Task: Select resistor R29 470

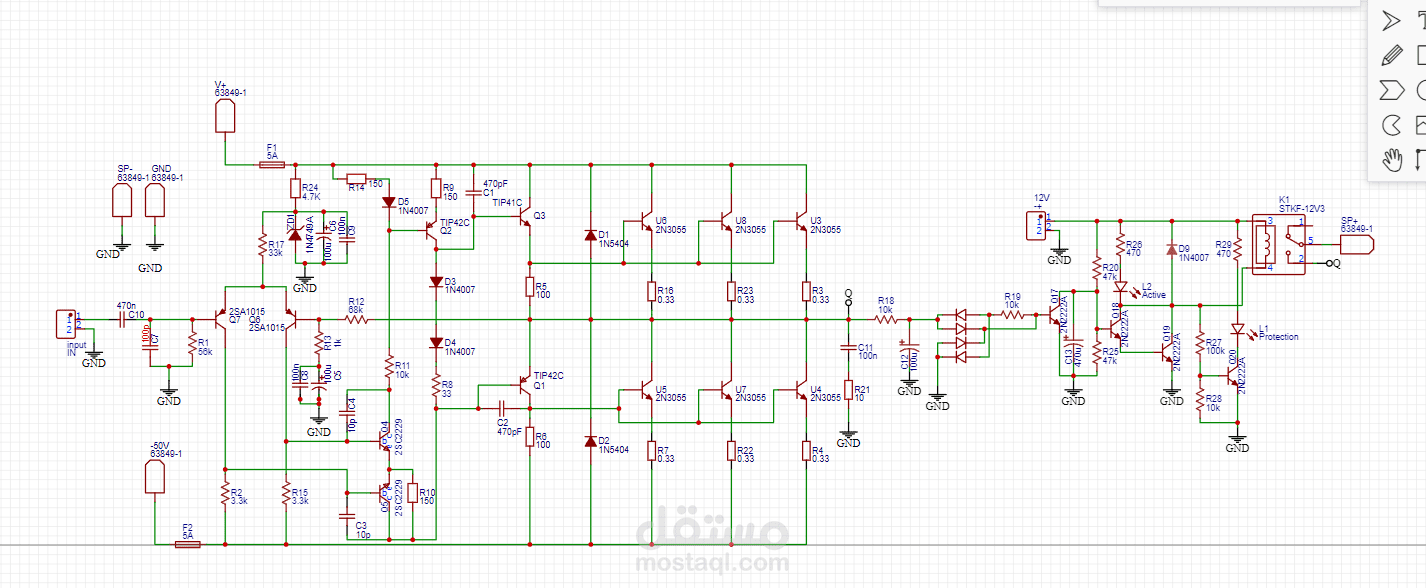Action: pos(1237,249)
